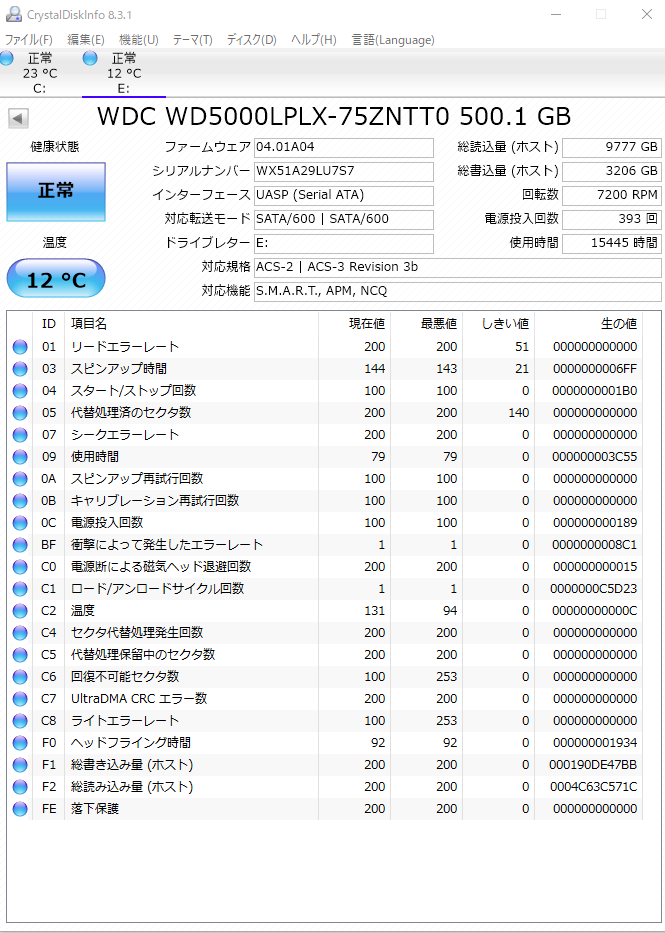The height and width of the screenshot is (933, 665).
Task: Click the interface field UASP (Serial ATA)
Action: [344, 196]
